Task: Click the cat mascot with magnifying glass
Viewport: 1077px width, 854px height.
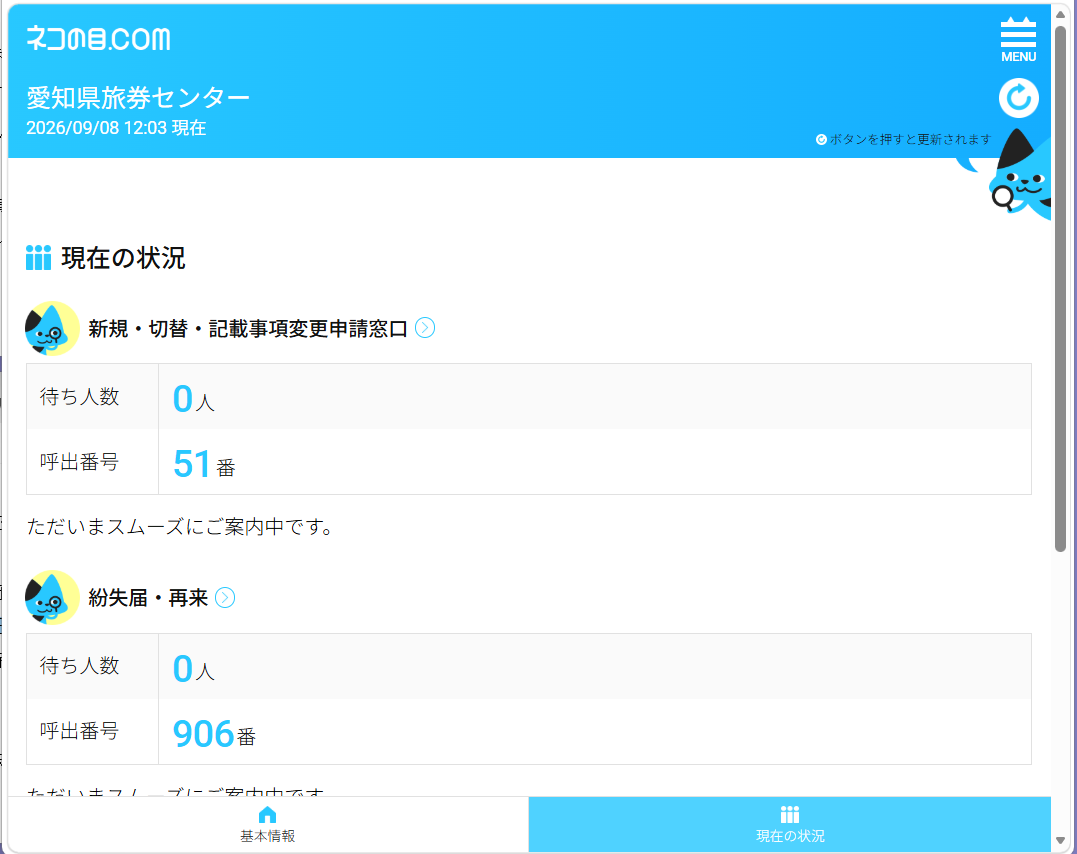Action: click(x=1019, y=177)
